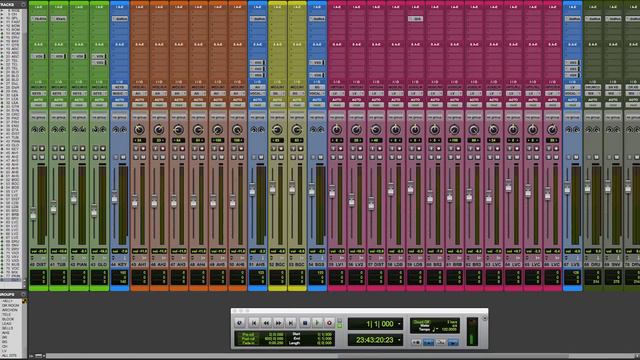Image resolution: width=640 pixels, height=360 pixels.
Task: Open the group assignment selector on 67 LVS
Action: click(x=572, y=117)
